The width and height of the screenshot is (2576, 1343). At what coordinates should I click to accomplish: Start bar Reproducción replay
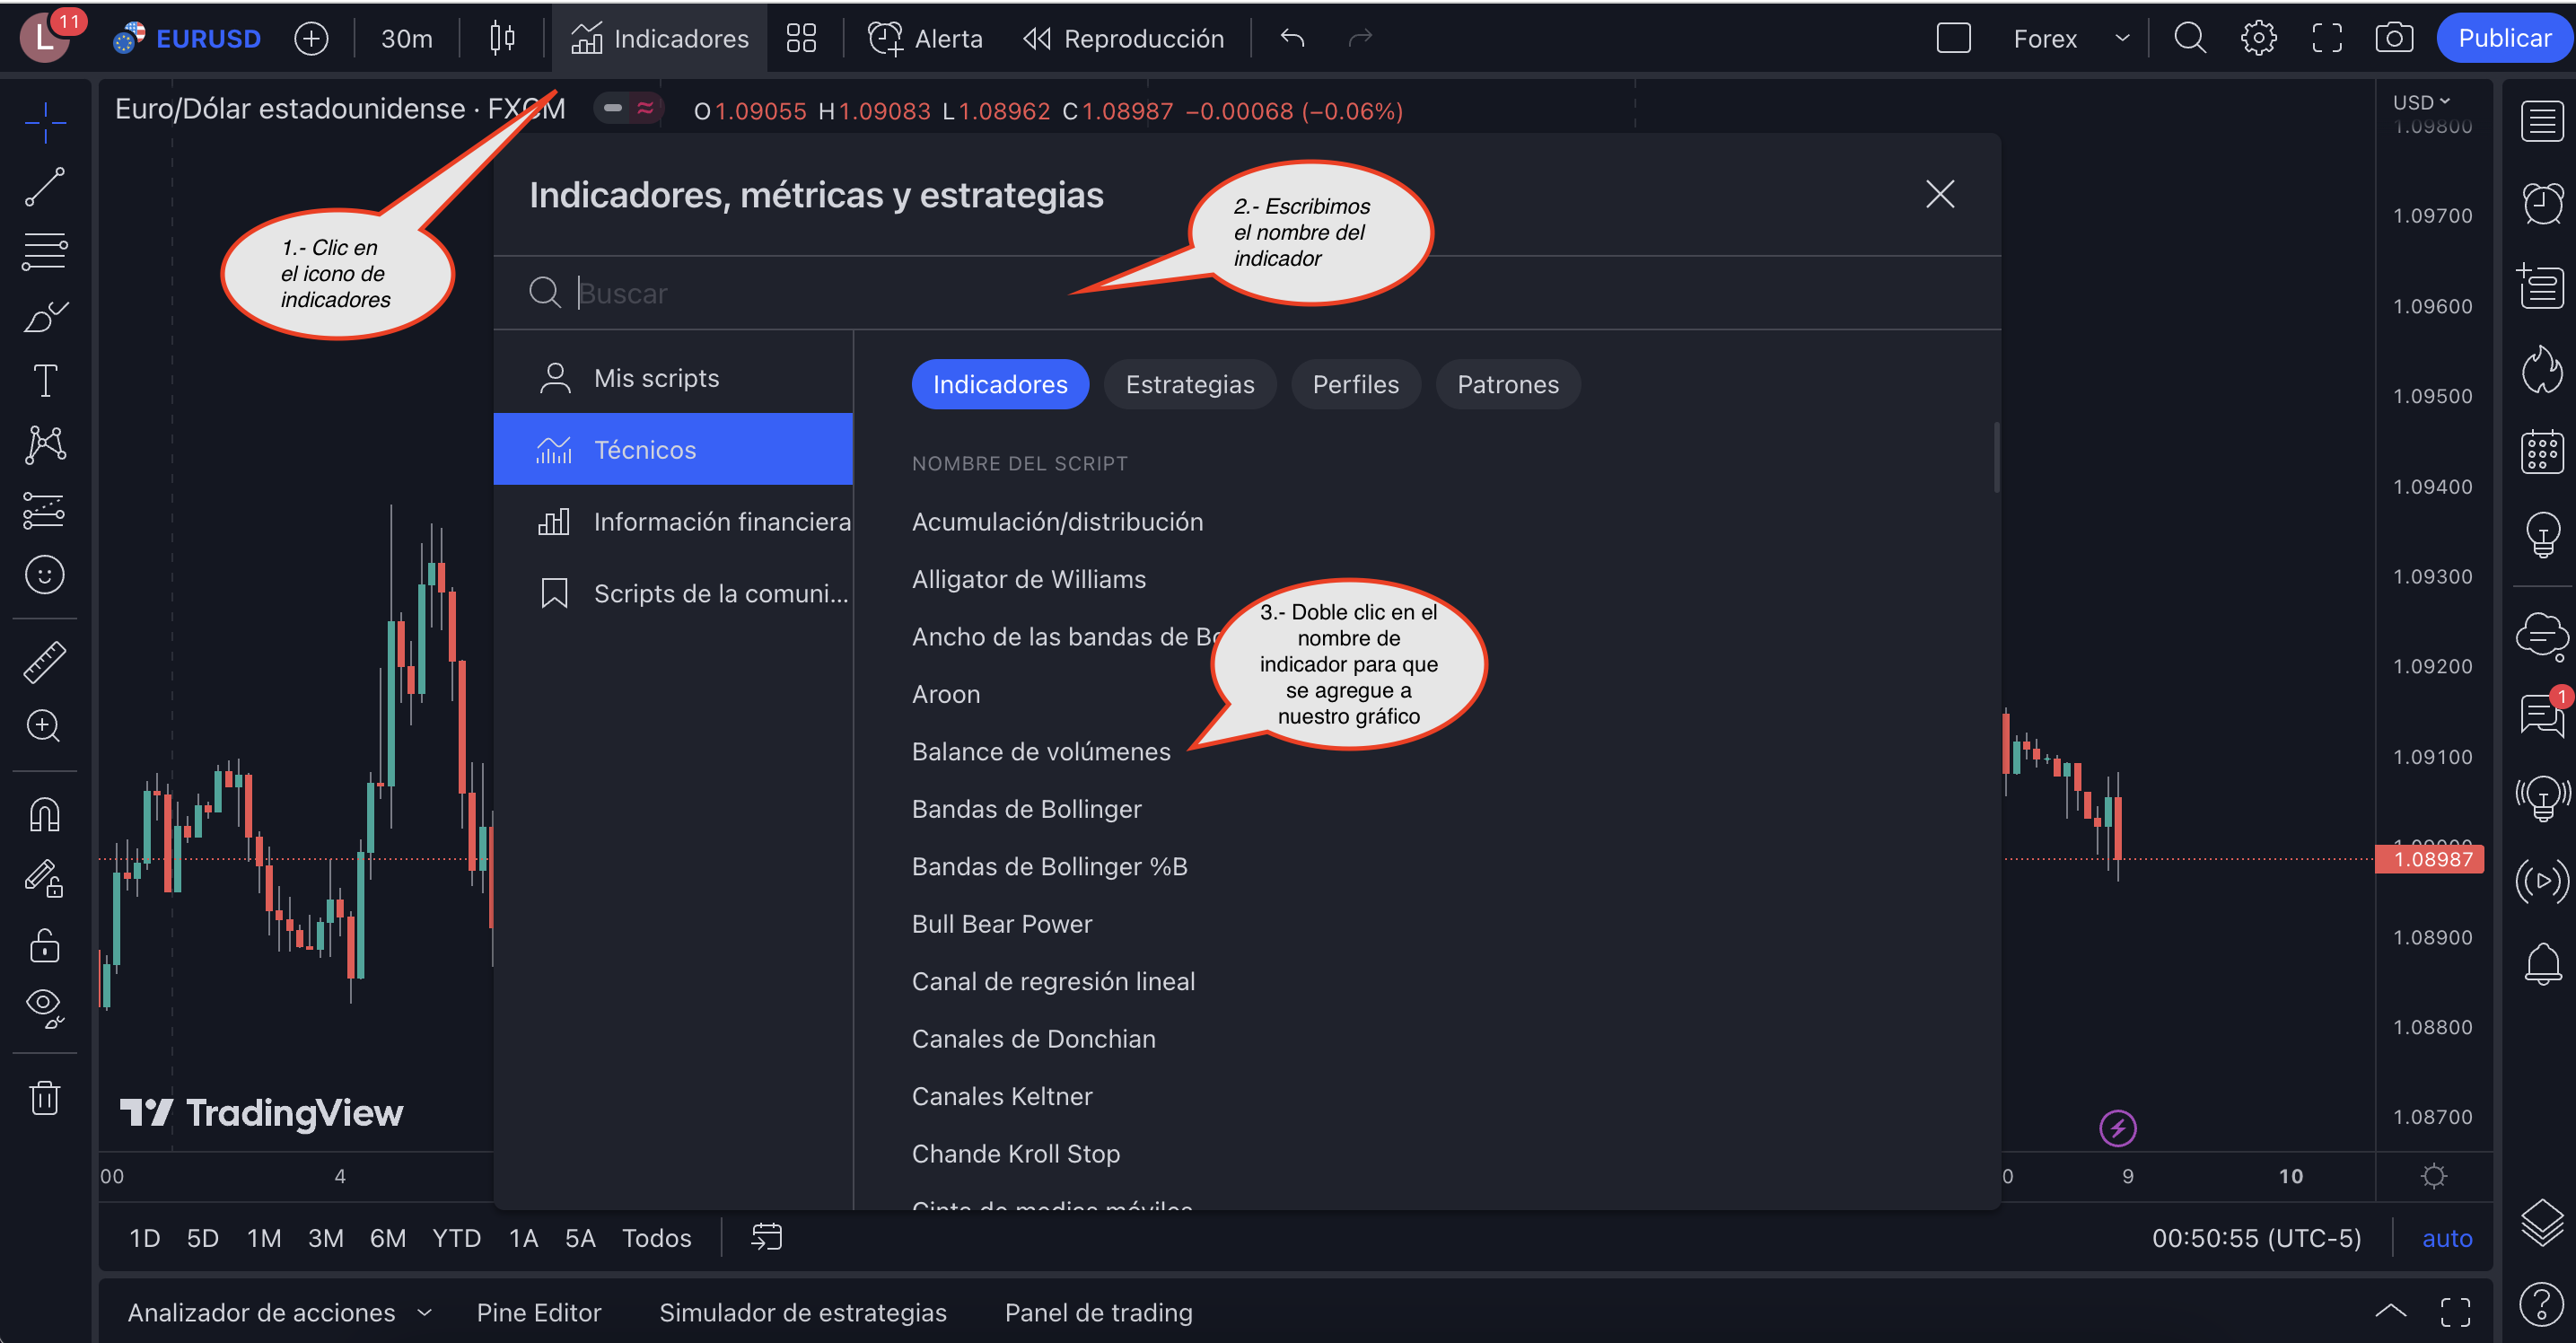pyautogui.click(x=1123, y=38)
